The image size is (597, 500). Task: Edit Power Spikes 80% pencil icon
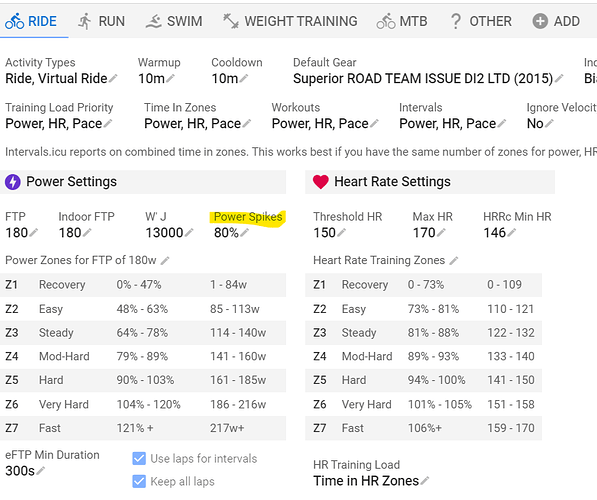244,232
